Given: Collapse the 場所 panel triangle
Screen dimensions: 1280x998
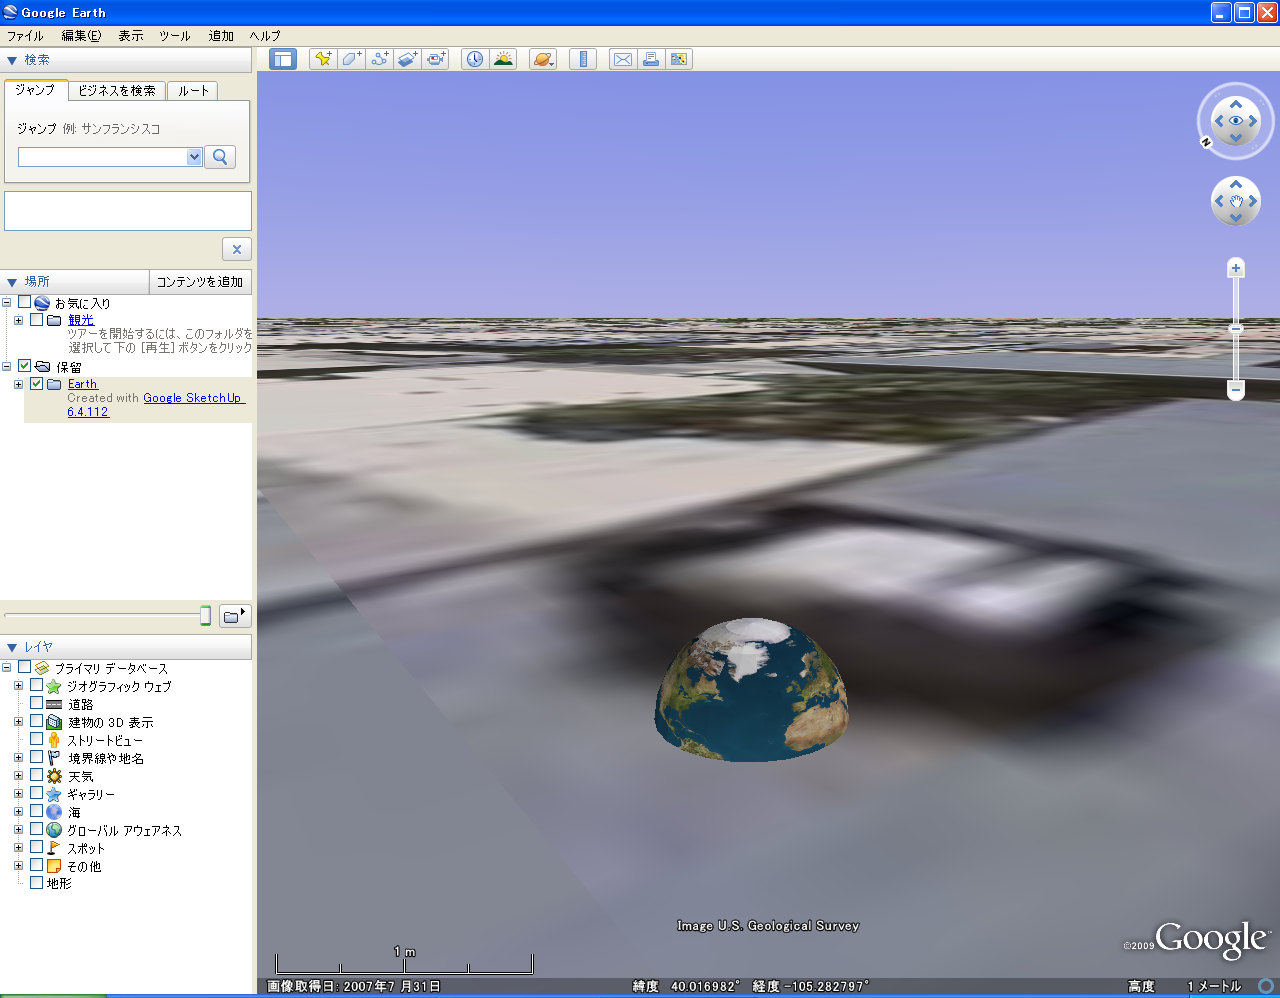Looking at the screenshot, I should [12, 282].
